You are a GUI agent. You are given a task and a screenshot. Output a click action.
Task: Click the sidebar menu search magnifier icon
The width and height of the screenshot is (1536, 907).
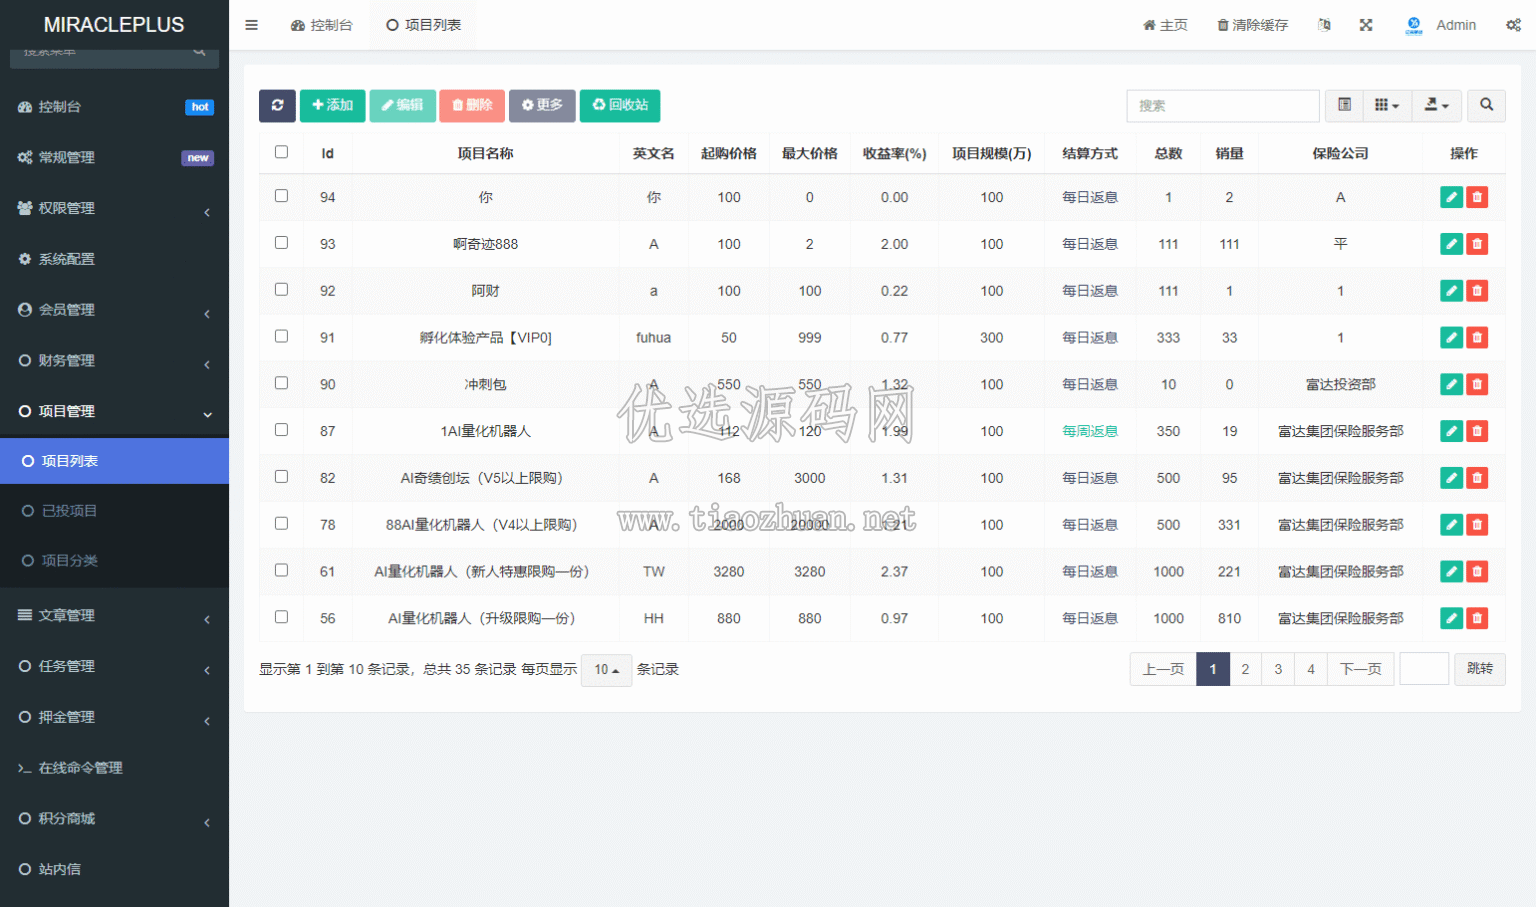199,51
